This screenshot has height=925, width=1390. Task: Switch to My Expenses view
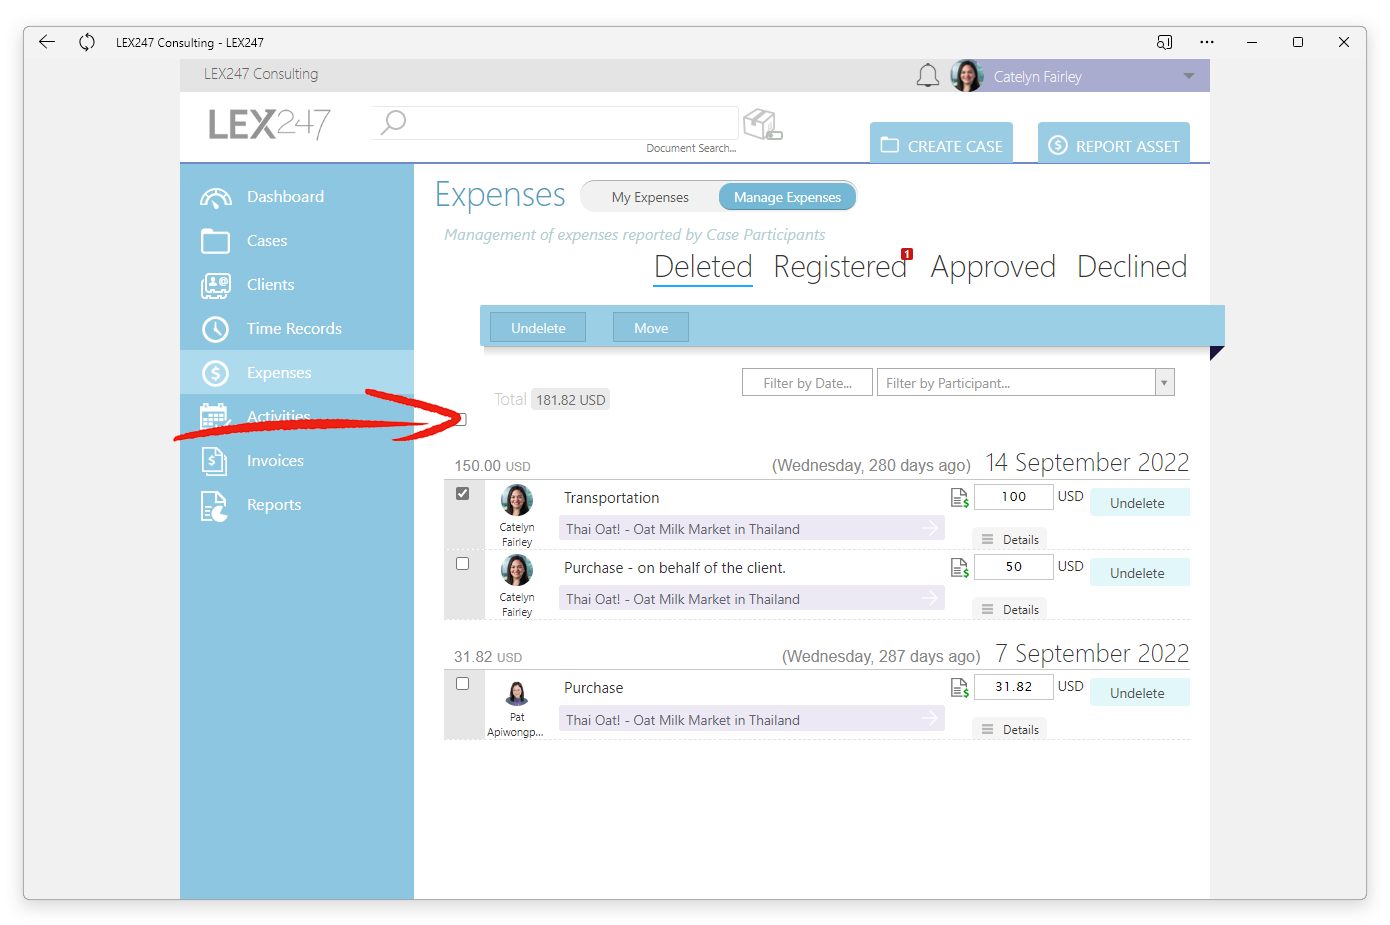click(x=650, y=197)
